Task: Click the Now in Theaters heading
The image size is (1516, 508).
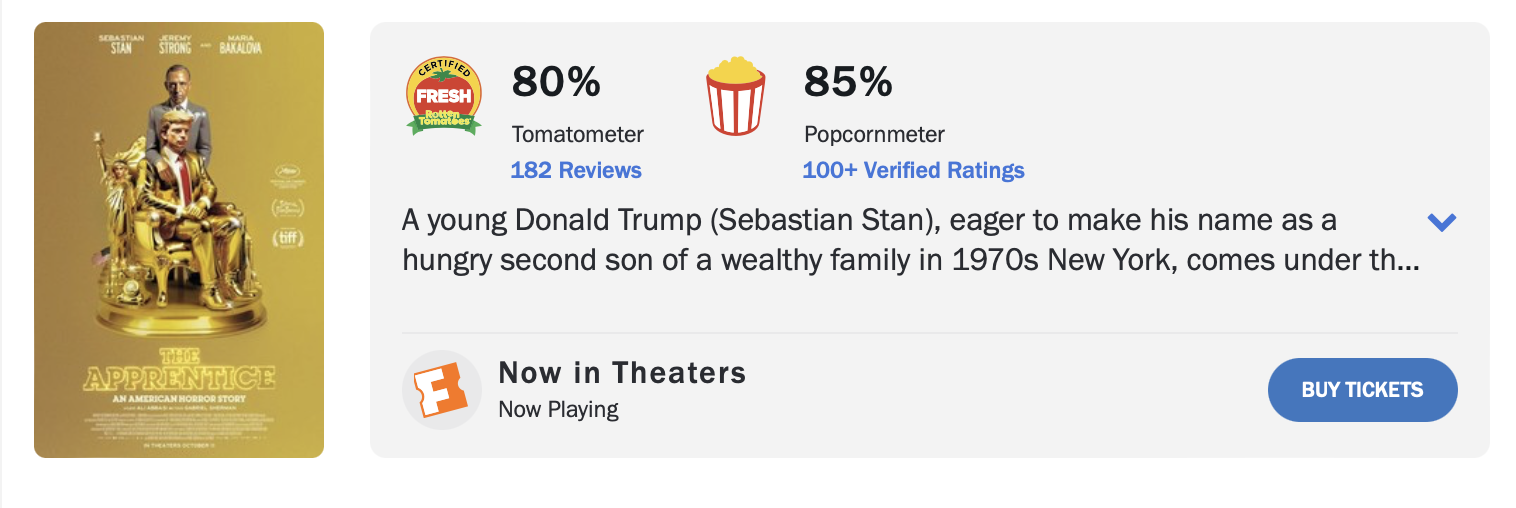Action: click(x=622, y=373)
